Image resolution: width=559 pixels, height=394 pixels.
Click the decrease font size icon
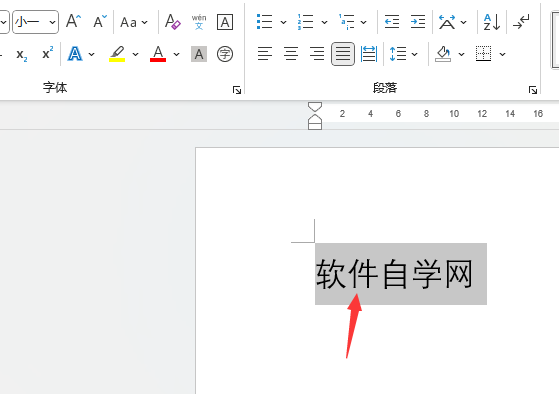pos(100,22)
